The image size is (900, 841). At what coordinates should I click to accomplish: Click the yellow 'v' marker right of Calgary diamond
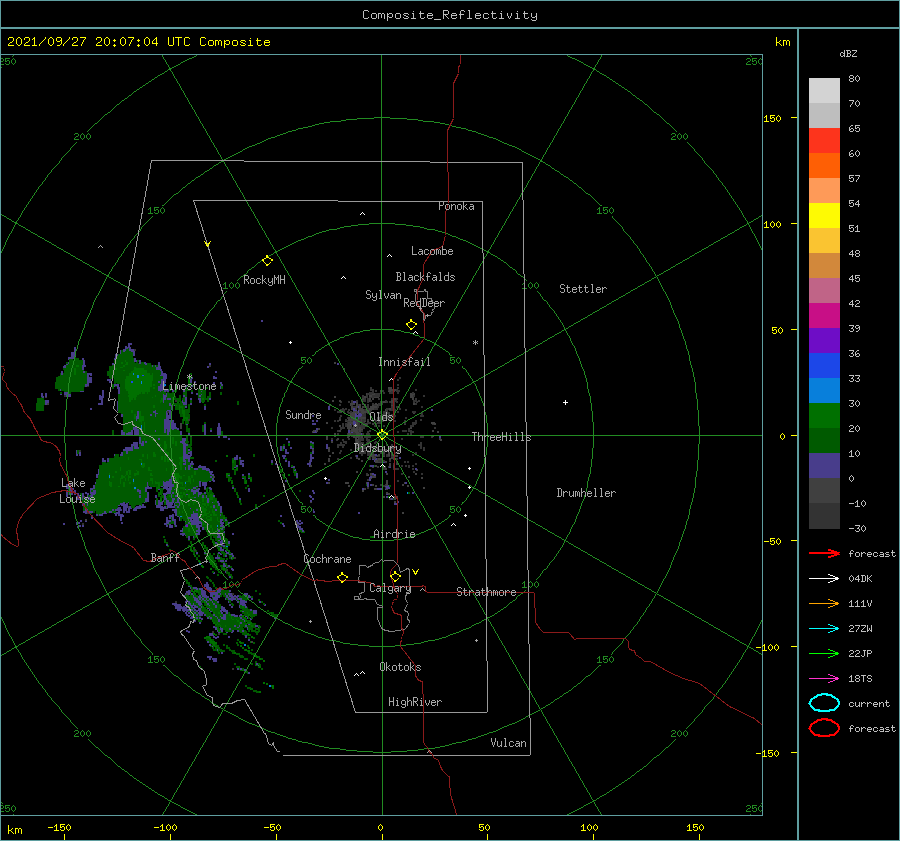pos(416,572)
